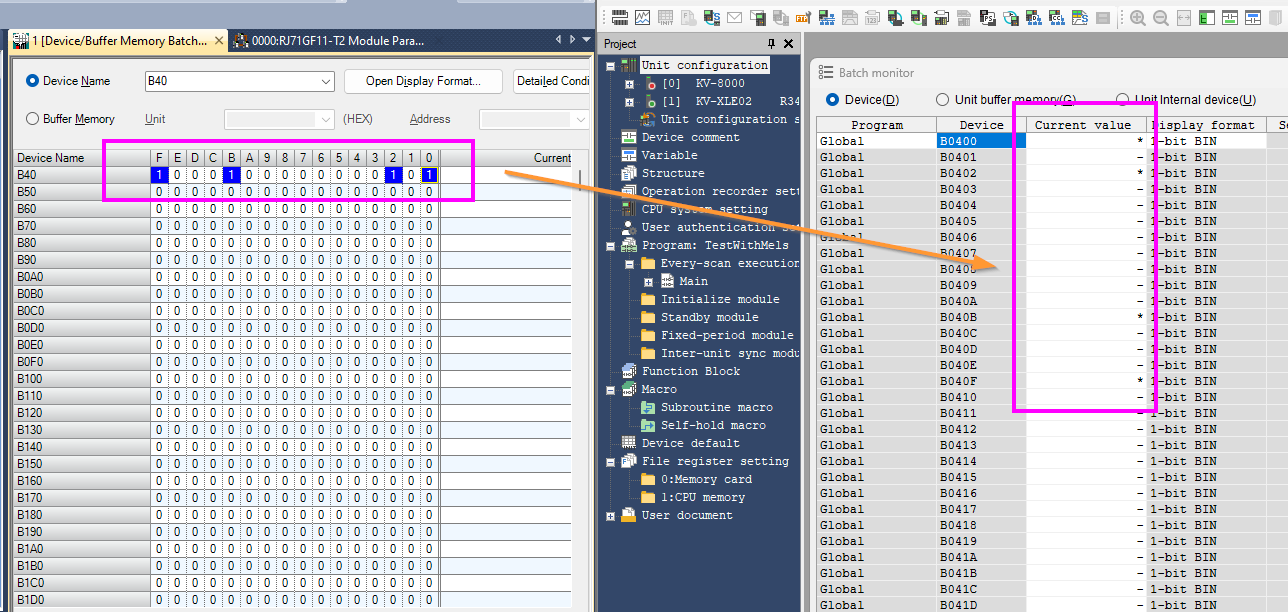
Task: Pin the Project panel
Action: click(x=771, y=44)
